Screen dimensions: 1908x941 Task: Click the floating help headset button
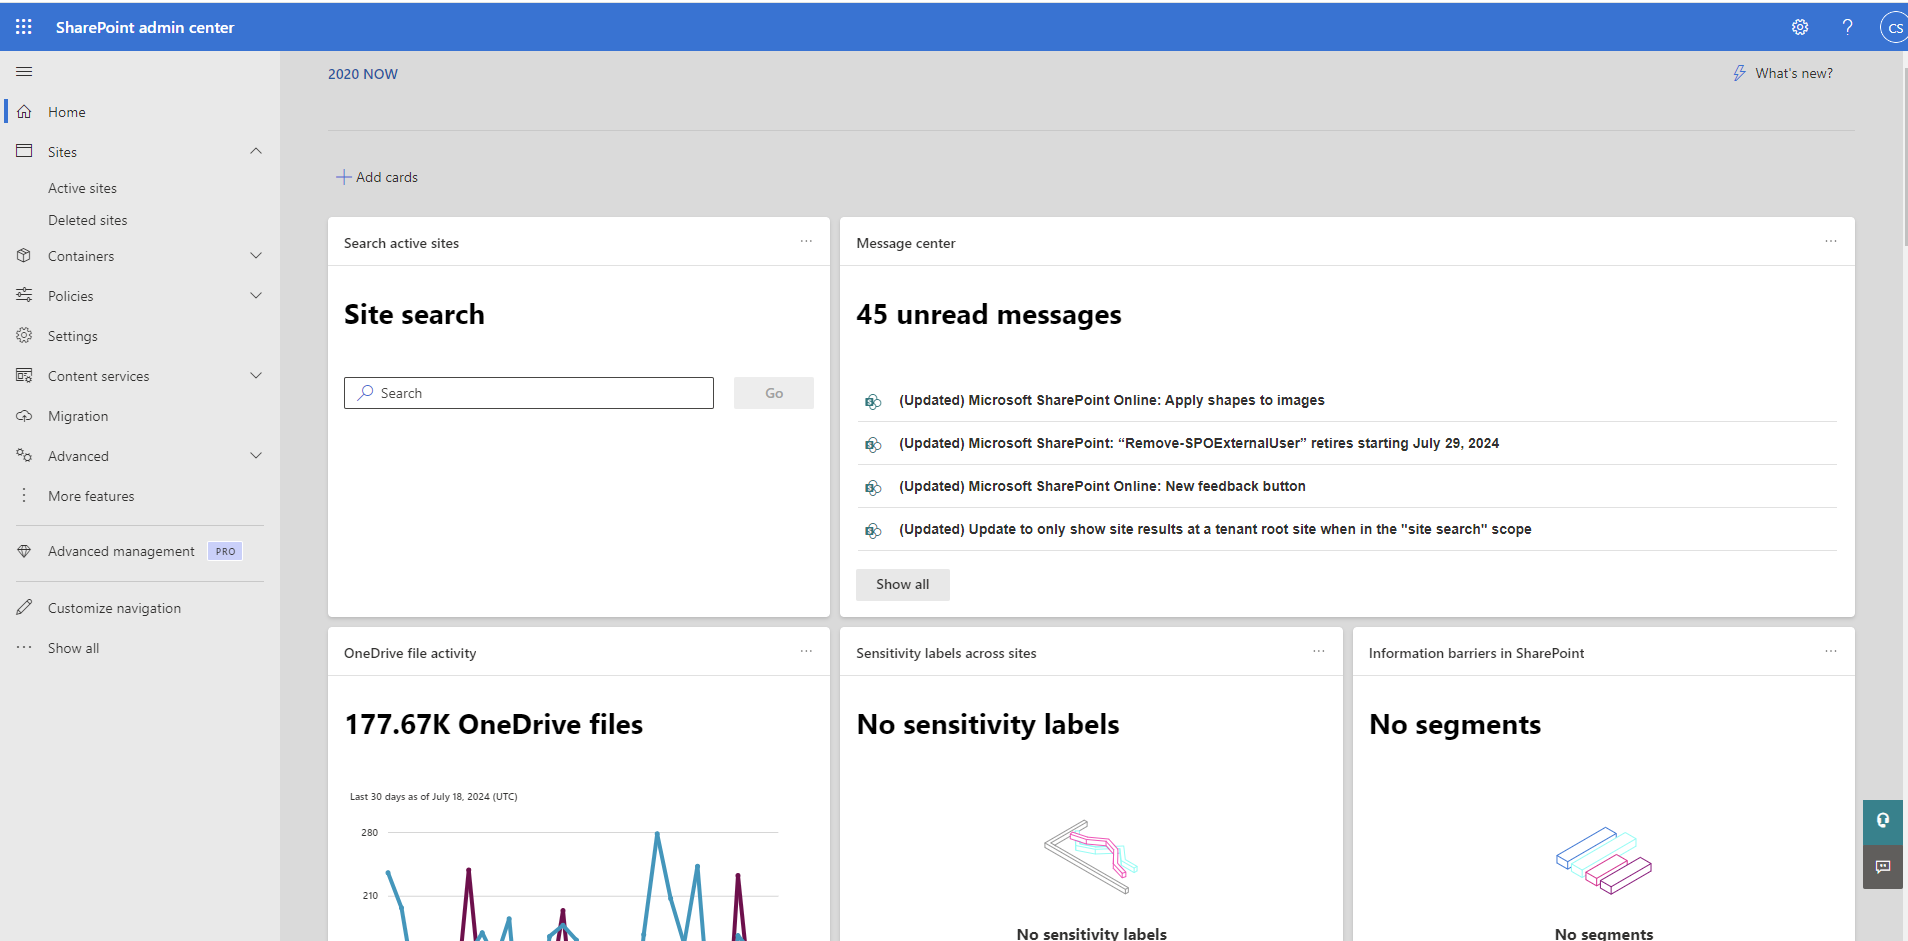click(x=1883, y=821)
